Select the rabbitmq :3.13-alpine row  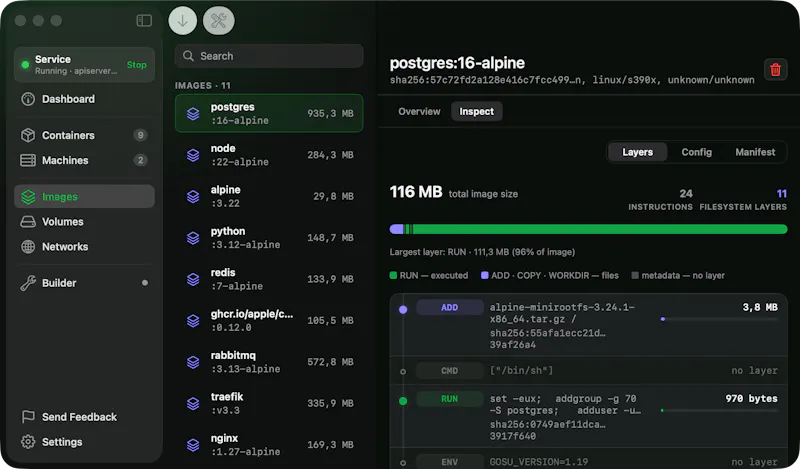click(x=269, y=362)
